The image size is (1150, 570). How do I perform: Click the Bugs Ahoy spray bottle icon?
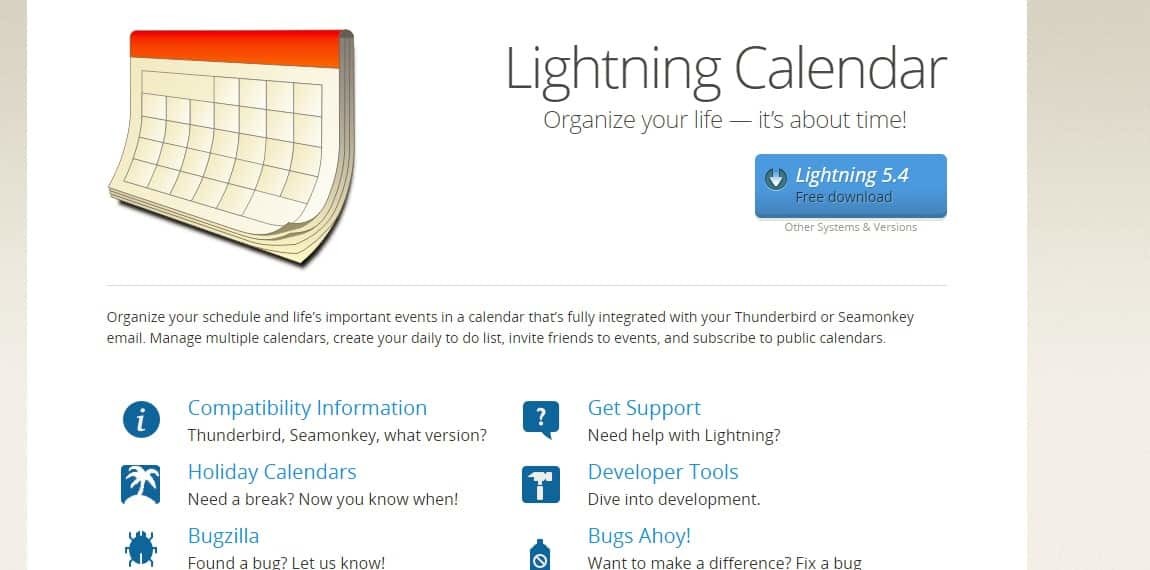click(x=541, y=555)
